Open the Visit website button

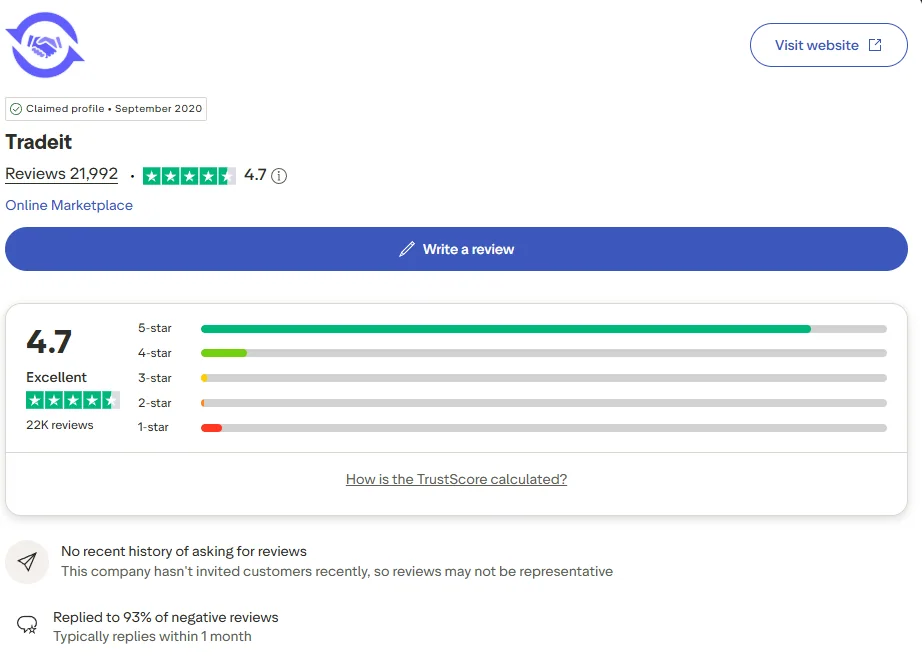point(829,45)
